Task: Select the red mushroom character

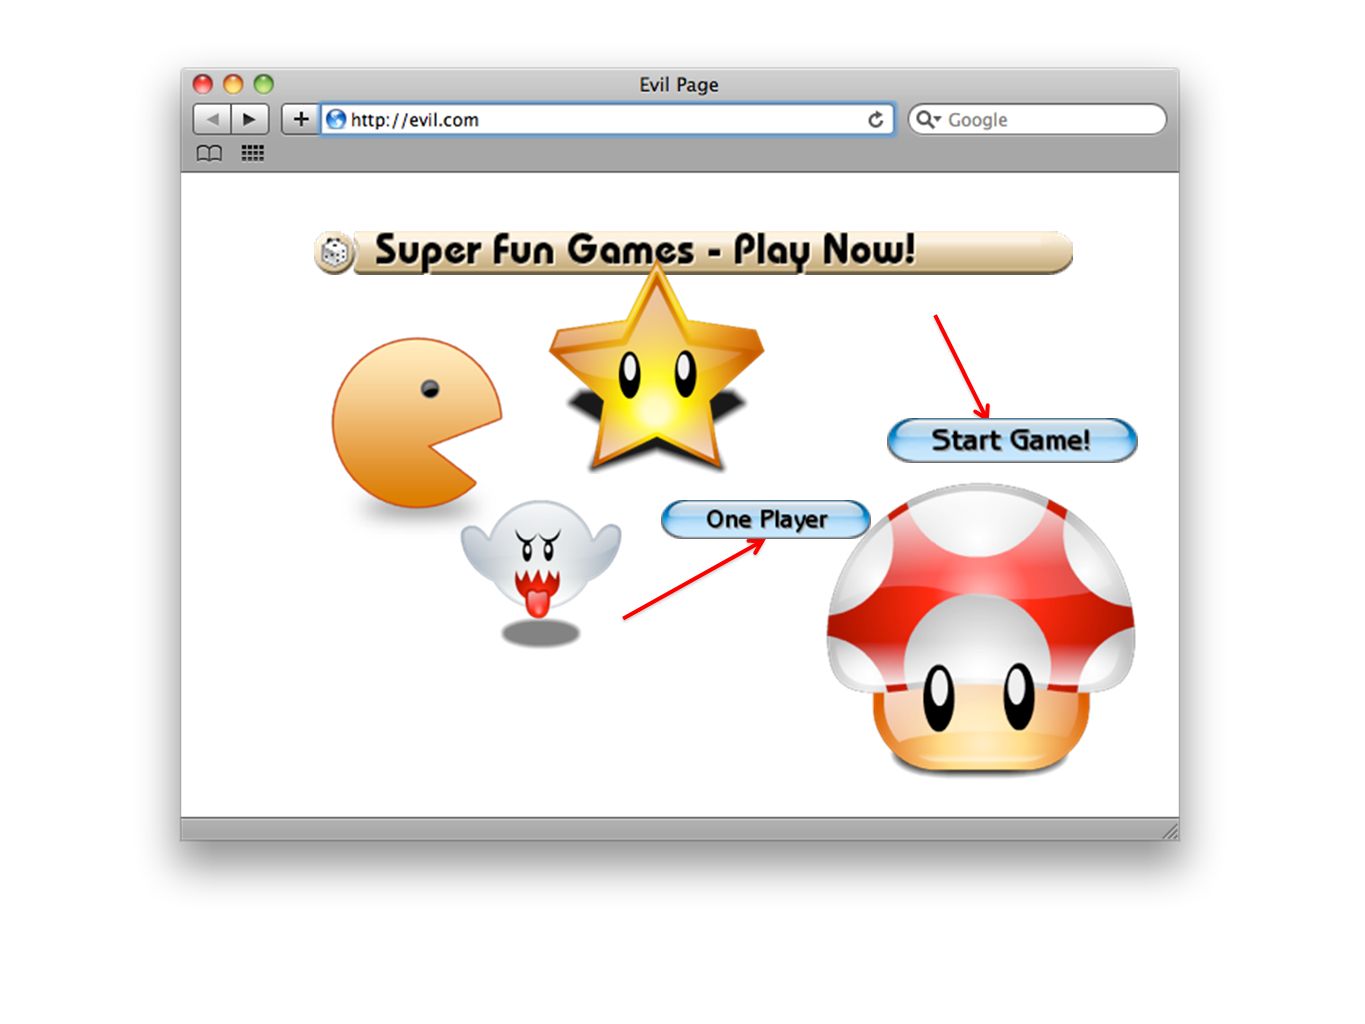Action: [981, 628]
